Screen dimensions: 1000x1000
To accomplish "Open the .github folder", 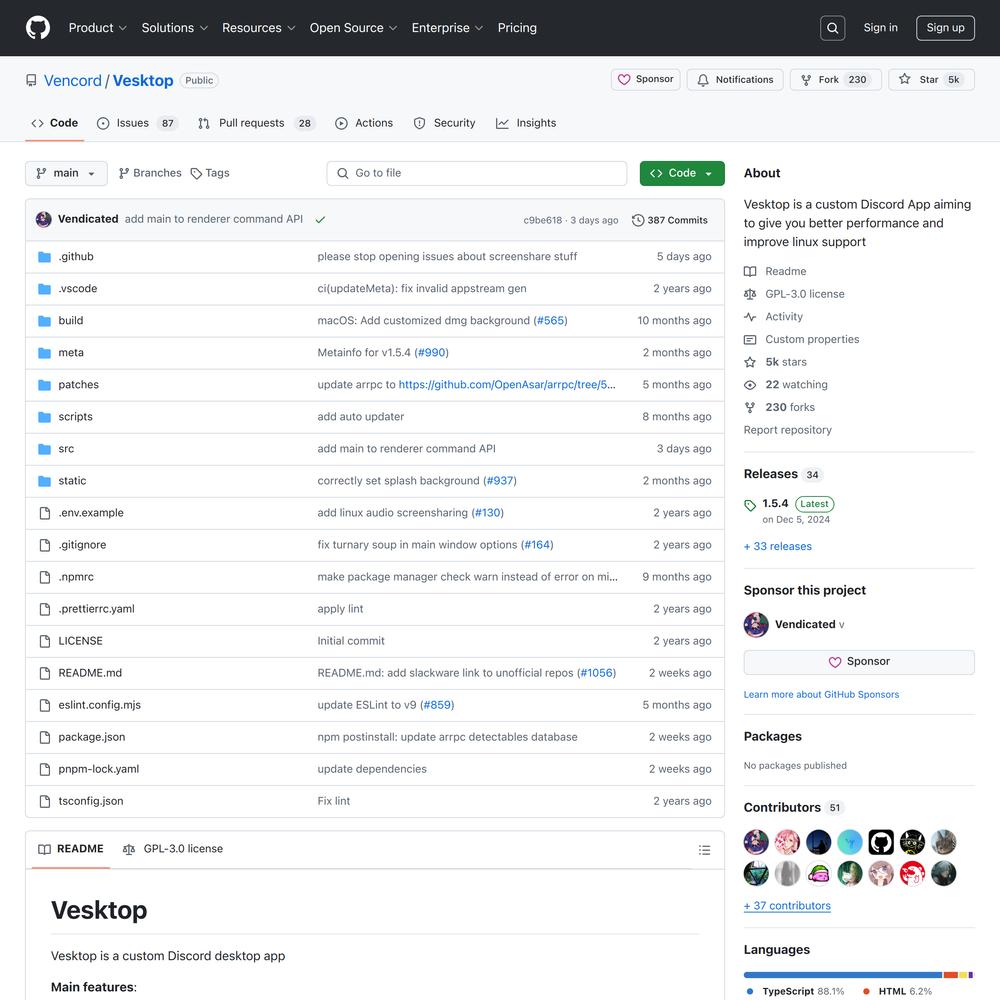I will point(76,256).
